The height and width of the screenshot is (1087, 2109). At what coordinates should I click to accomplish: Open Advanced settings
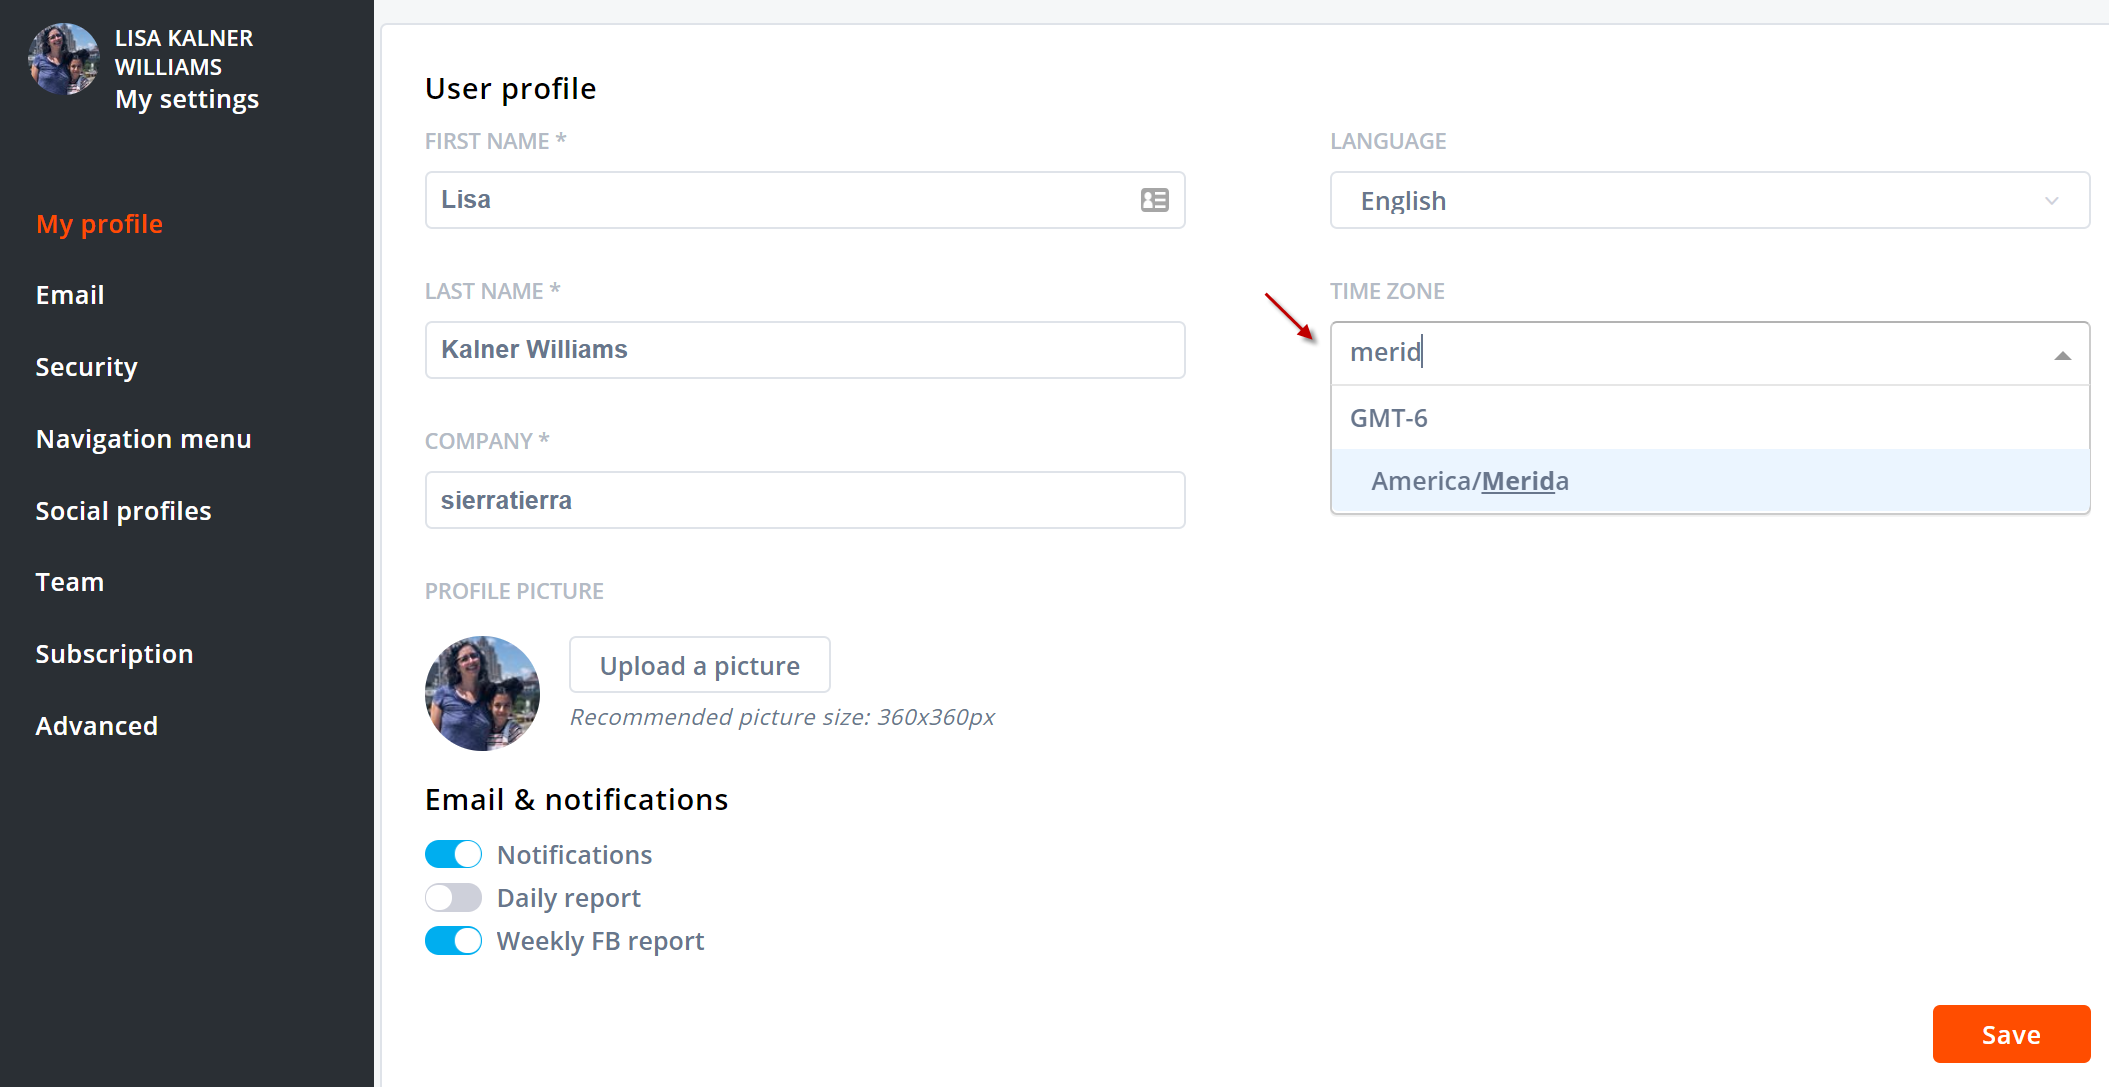96,726
